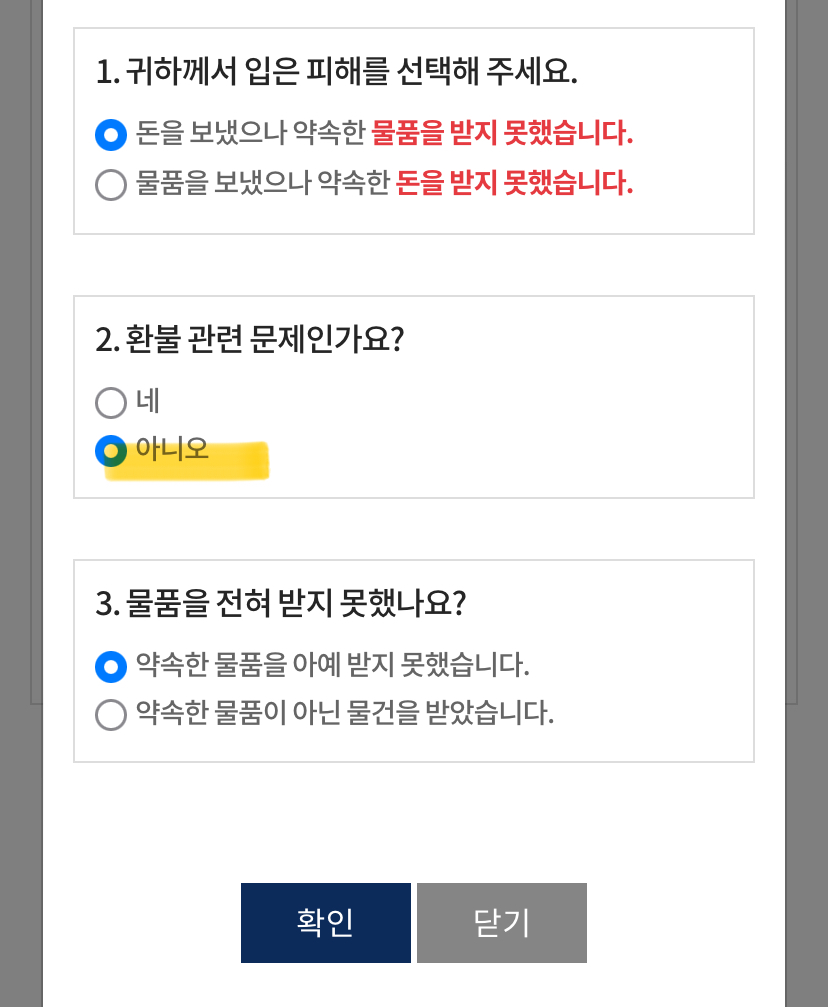
Task: Select radio circle for '약속한 물품이 아닌 물건을 받았습니다'
Action: tap(110, 715)
